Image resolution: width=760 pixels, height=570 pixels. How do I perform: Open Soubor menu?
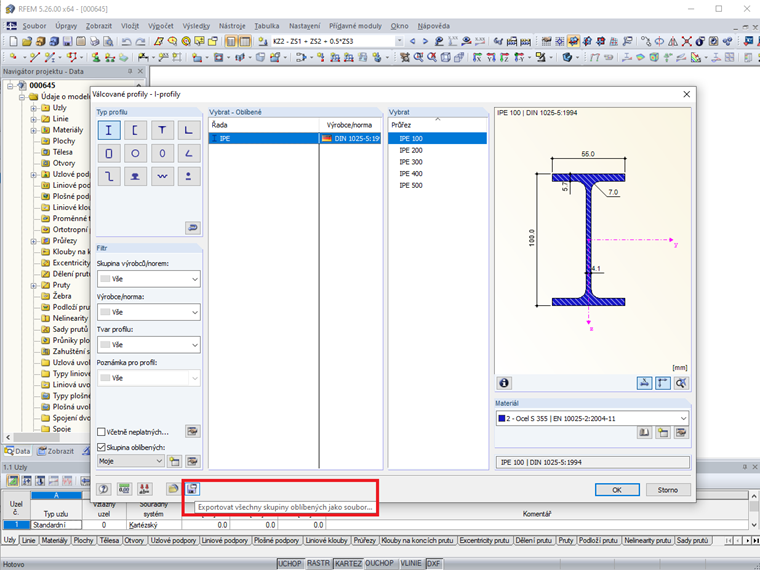tap(34, 26)
